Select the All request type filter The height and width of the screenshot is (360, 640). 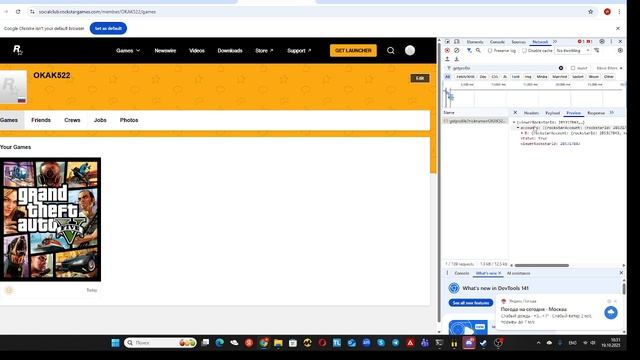(x=447, y=77)
